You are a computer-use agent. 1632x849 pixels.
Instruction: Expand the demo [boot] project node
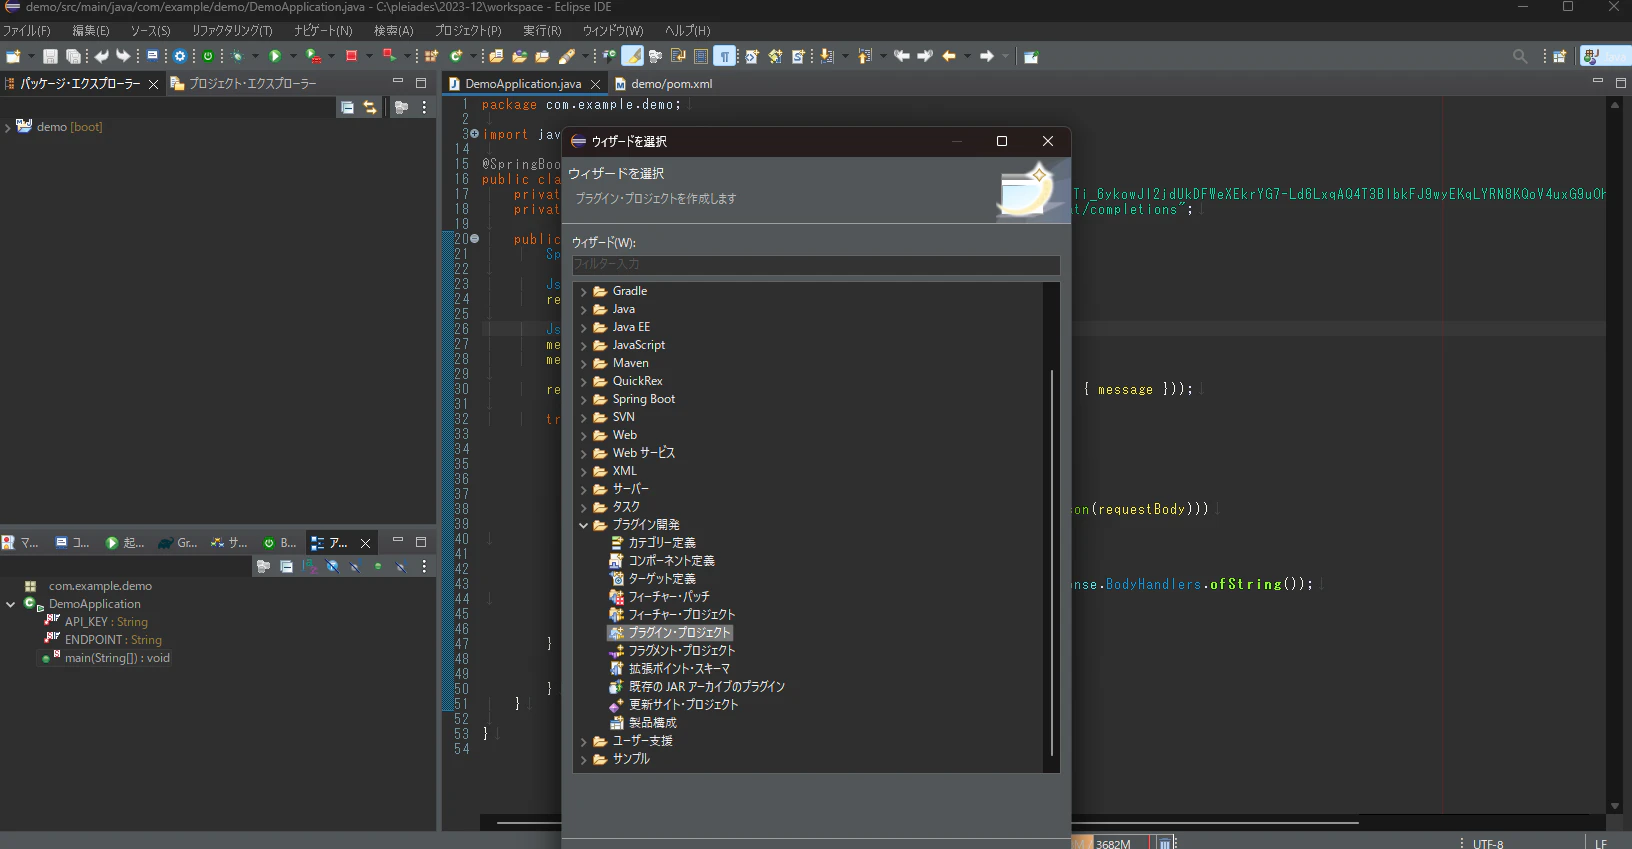point(8,128)
